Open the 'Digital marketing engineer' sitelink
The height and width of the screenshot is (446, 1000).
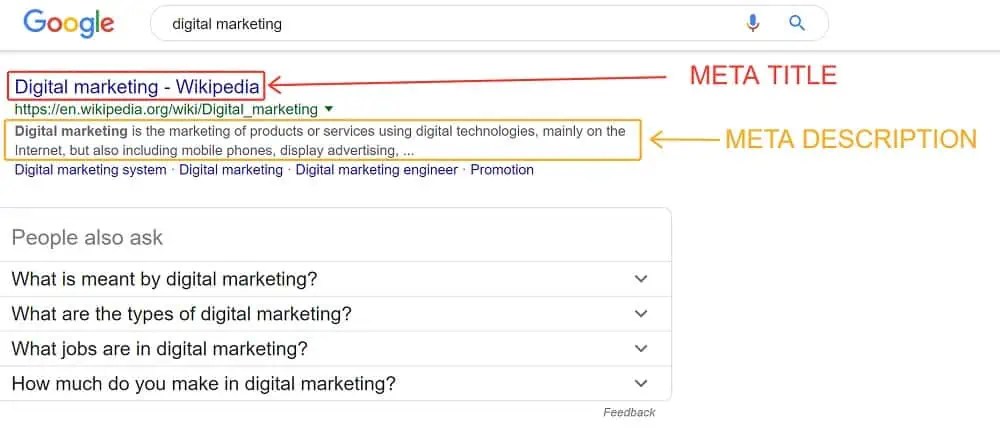click(376, 170)
